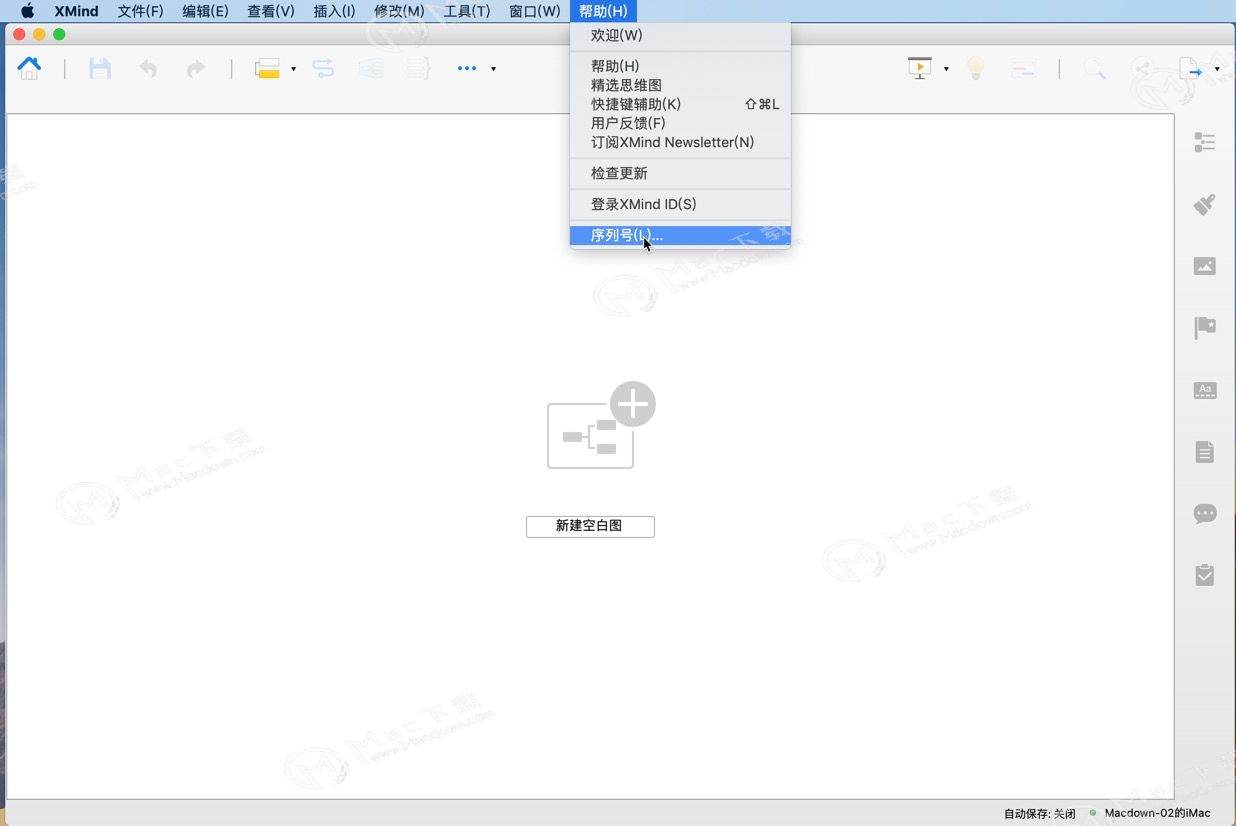Open the XMind application menu
Viewport: 1236px width, 826px height.
77,11
